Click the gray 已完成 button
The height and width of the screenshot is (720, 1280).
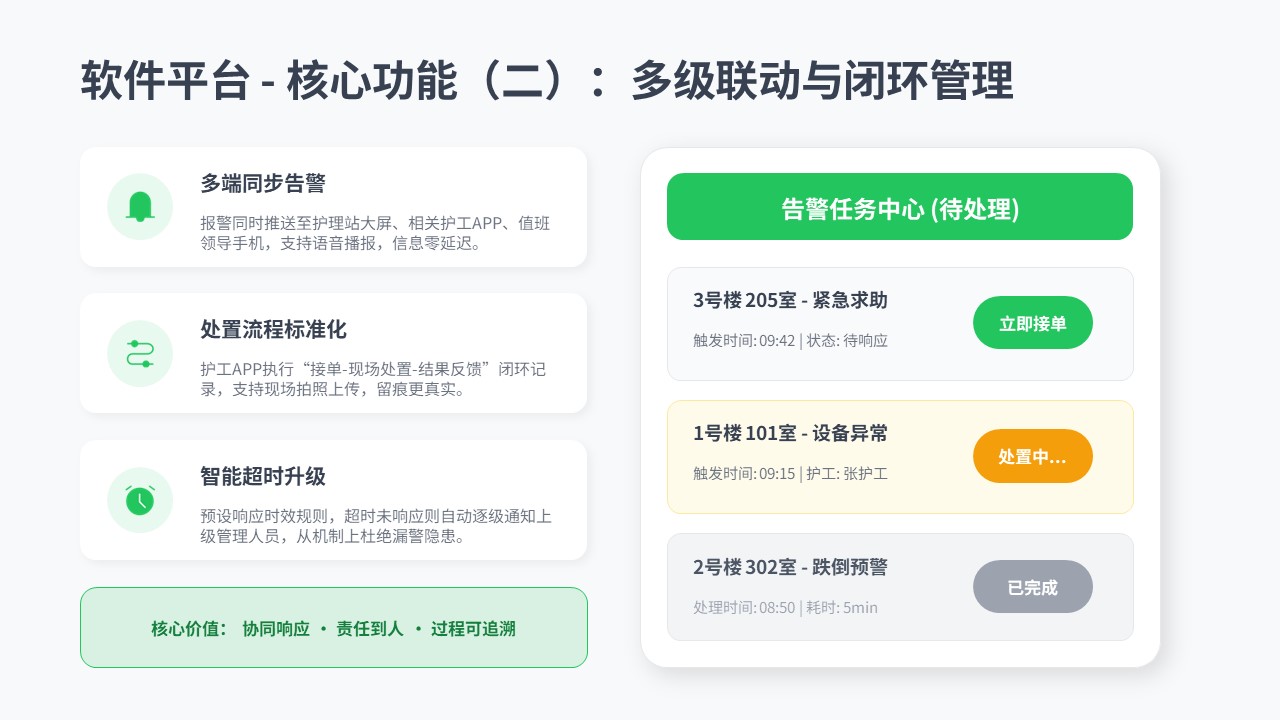[1032, 587]
